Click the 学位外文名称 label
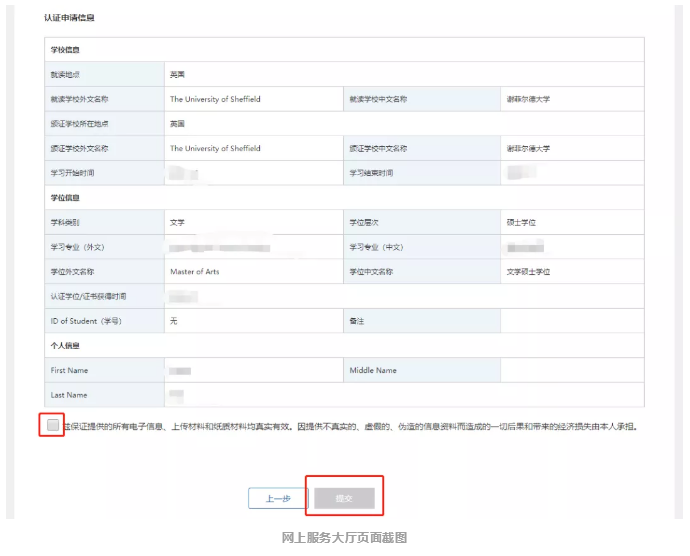 click(x=72, y=272)
